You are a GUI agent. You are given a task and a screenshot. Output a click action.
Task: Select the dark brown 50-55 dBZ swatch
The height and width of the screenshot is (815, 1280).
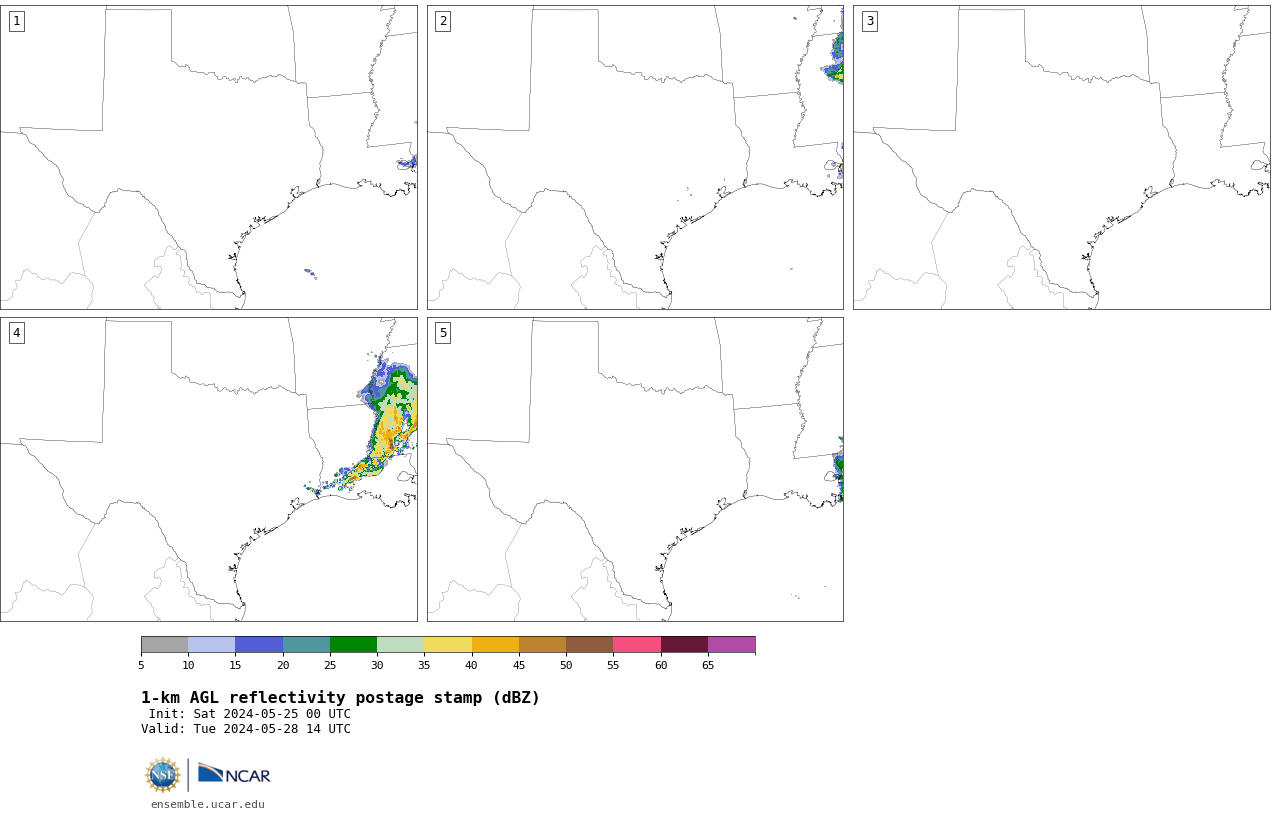pos(590,644)
